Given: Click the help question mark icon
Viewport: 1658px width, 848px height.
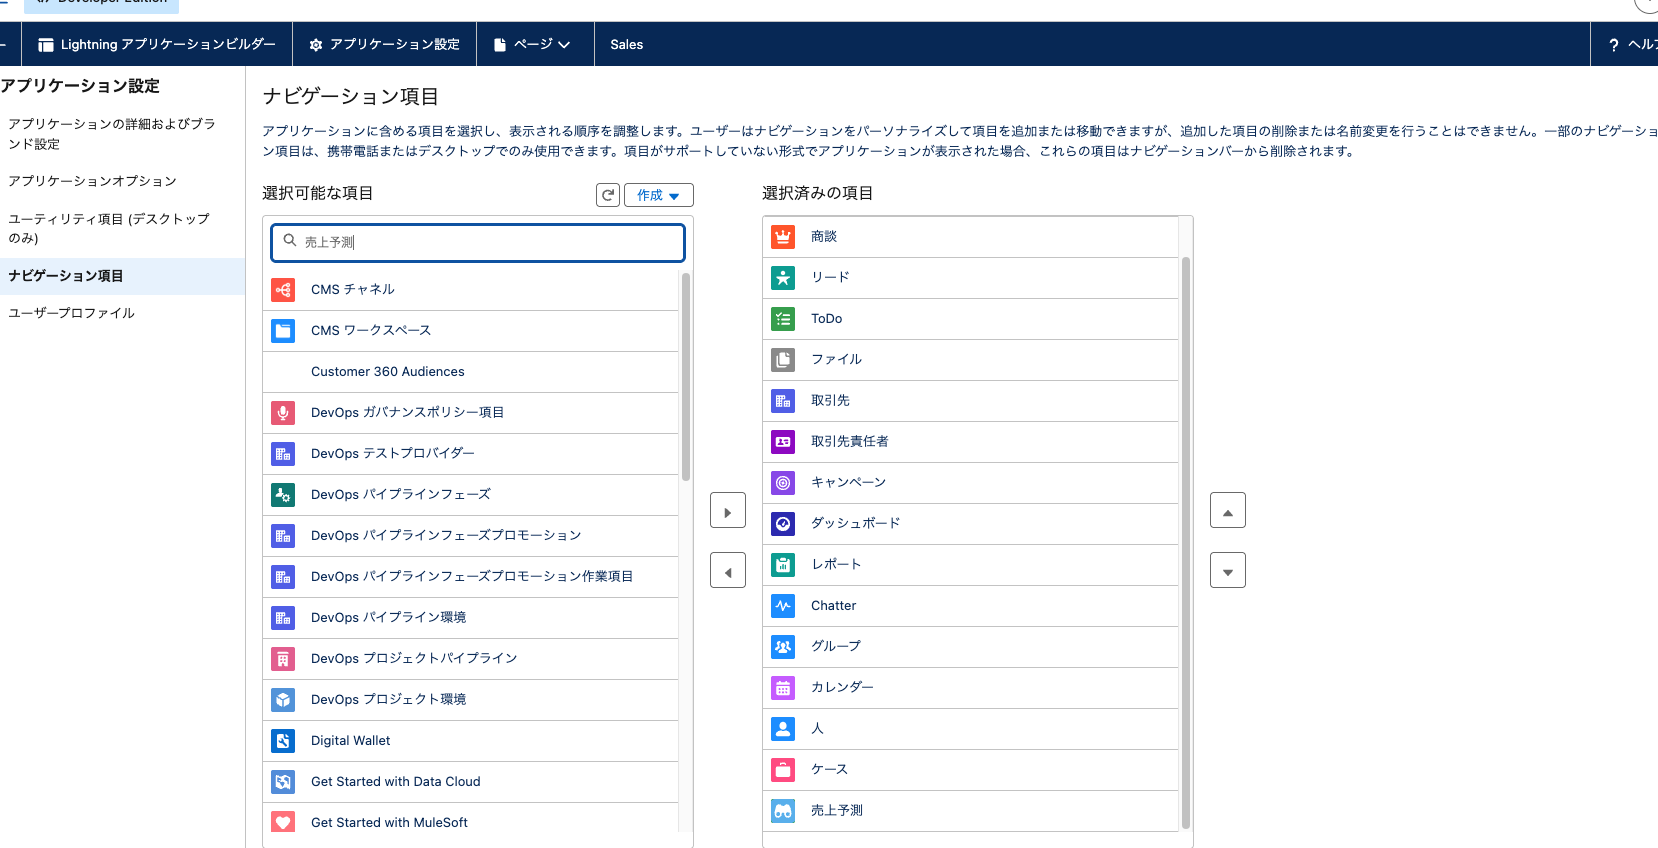Looking at the screenshot, I should pos(1613,45).
